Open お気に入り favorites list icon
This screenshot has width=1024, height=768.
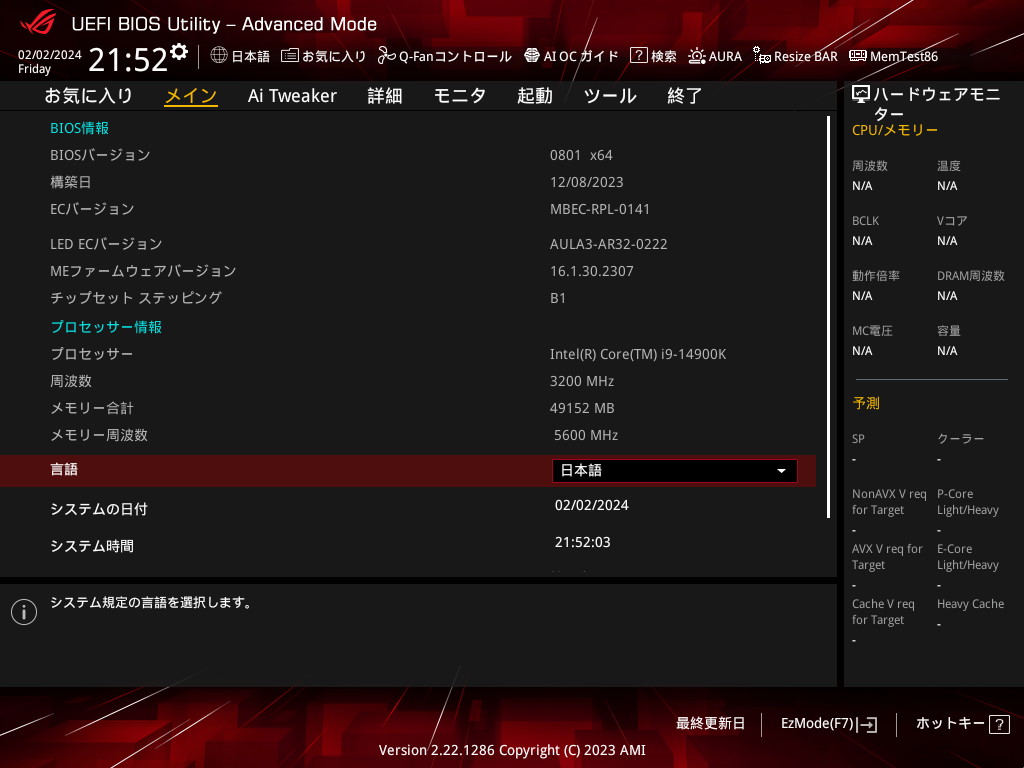point(290,56)
